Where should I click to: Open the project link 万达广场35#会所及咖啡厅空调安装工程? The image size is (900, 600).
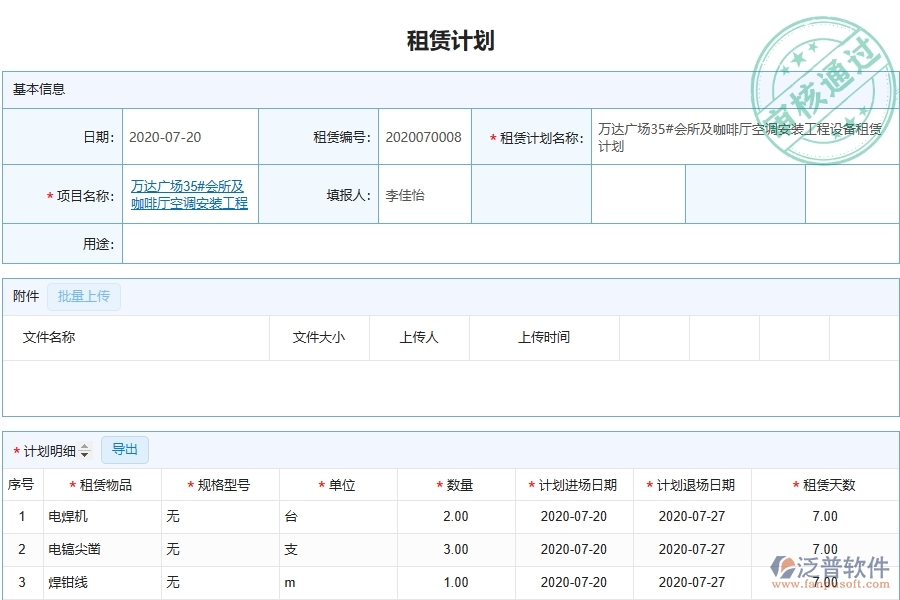pyautogui.click(x=190, y=194)
